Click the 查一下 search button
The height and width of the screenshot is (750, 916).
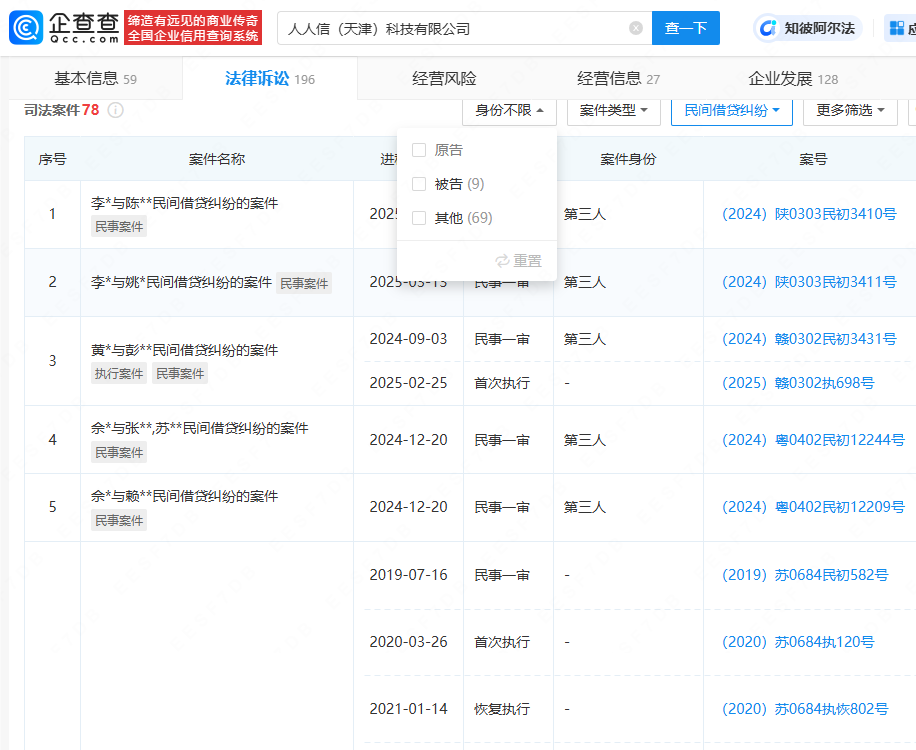pos(685,28)
